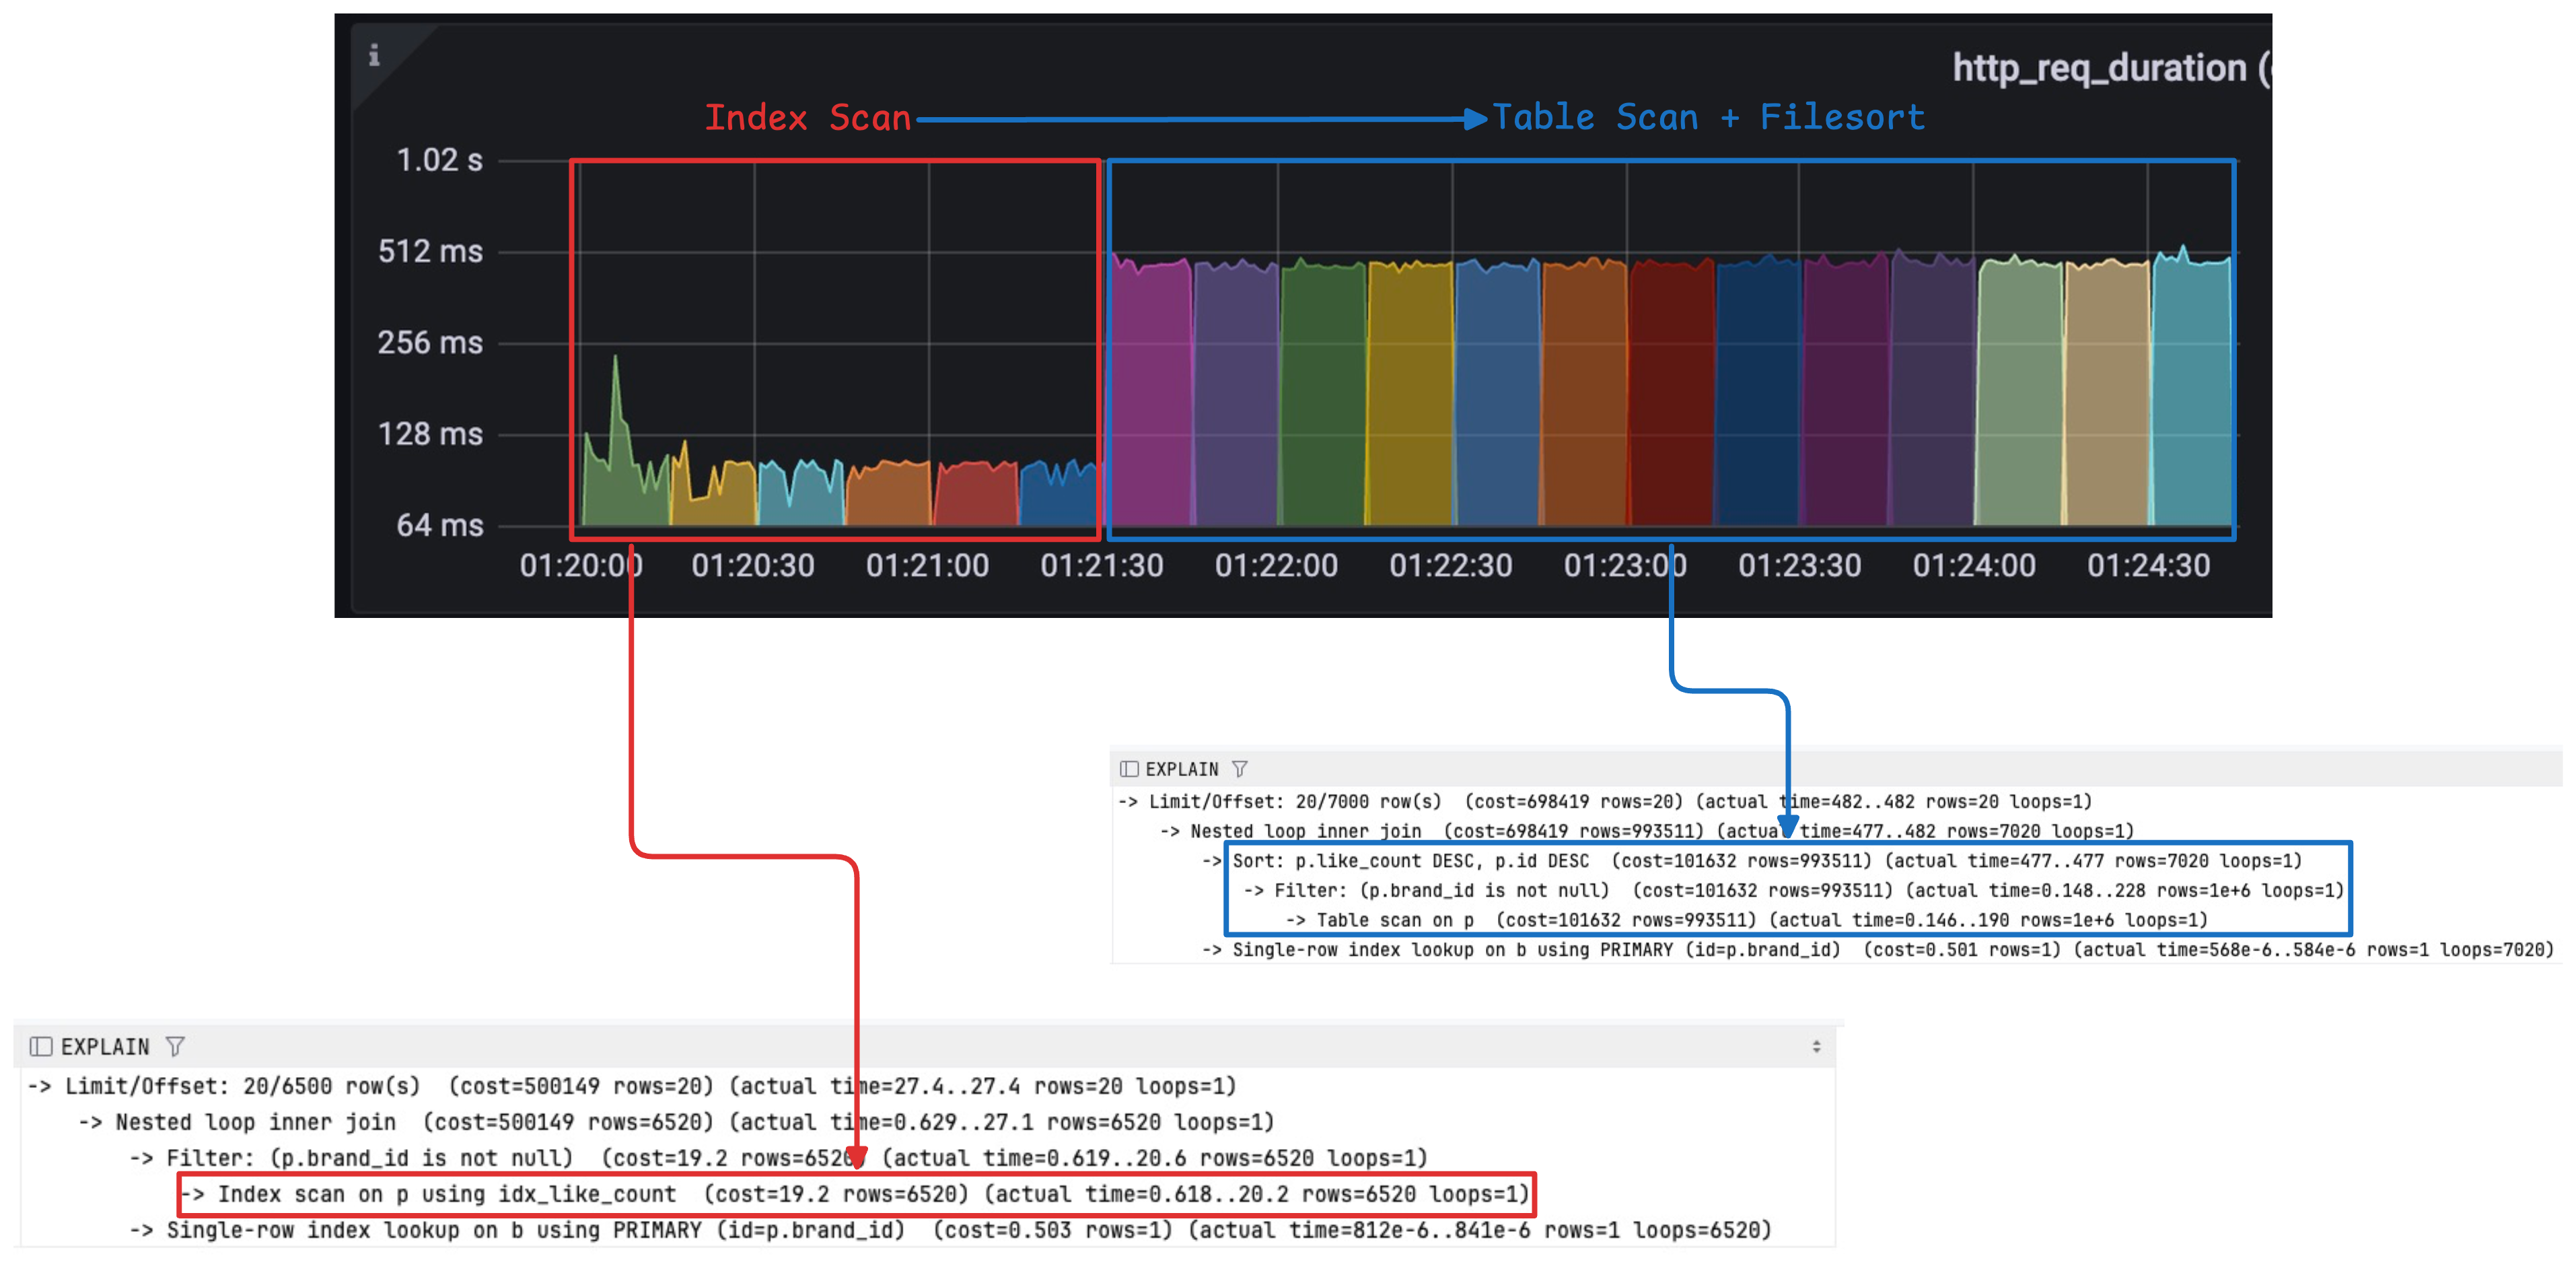This screenshot has height=1279, width=2576.
Task: Click the upper EXPLAIN column header text
Action: (1181, 768)
